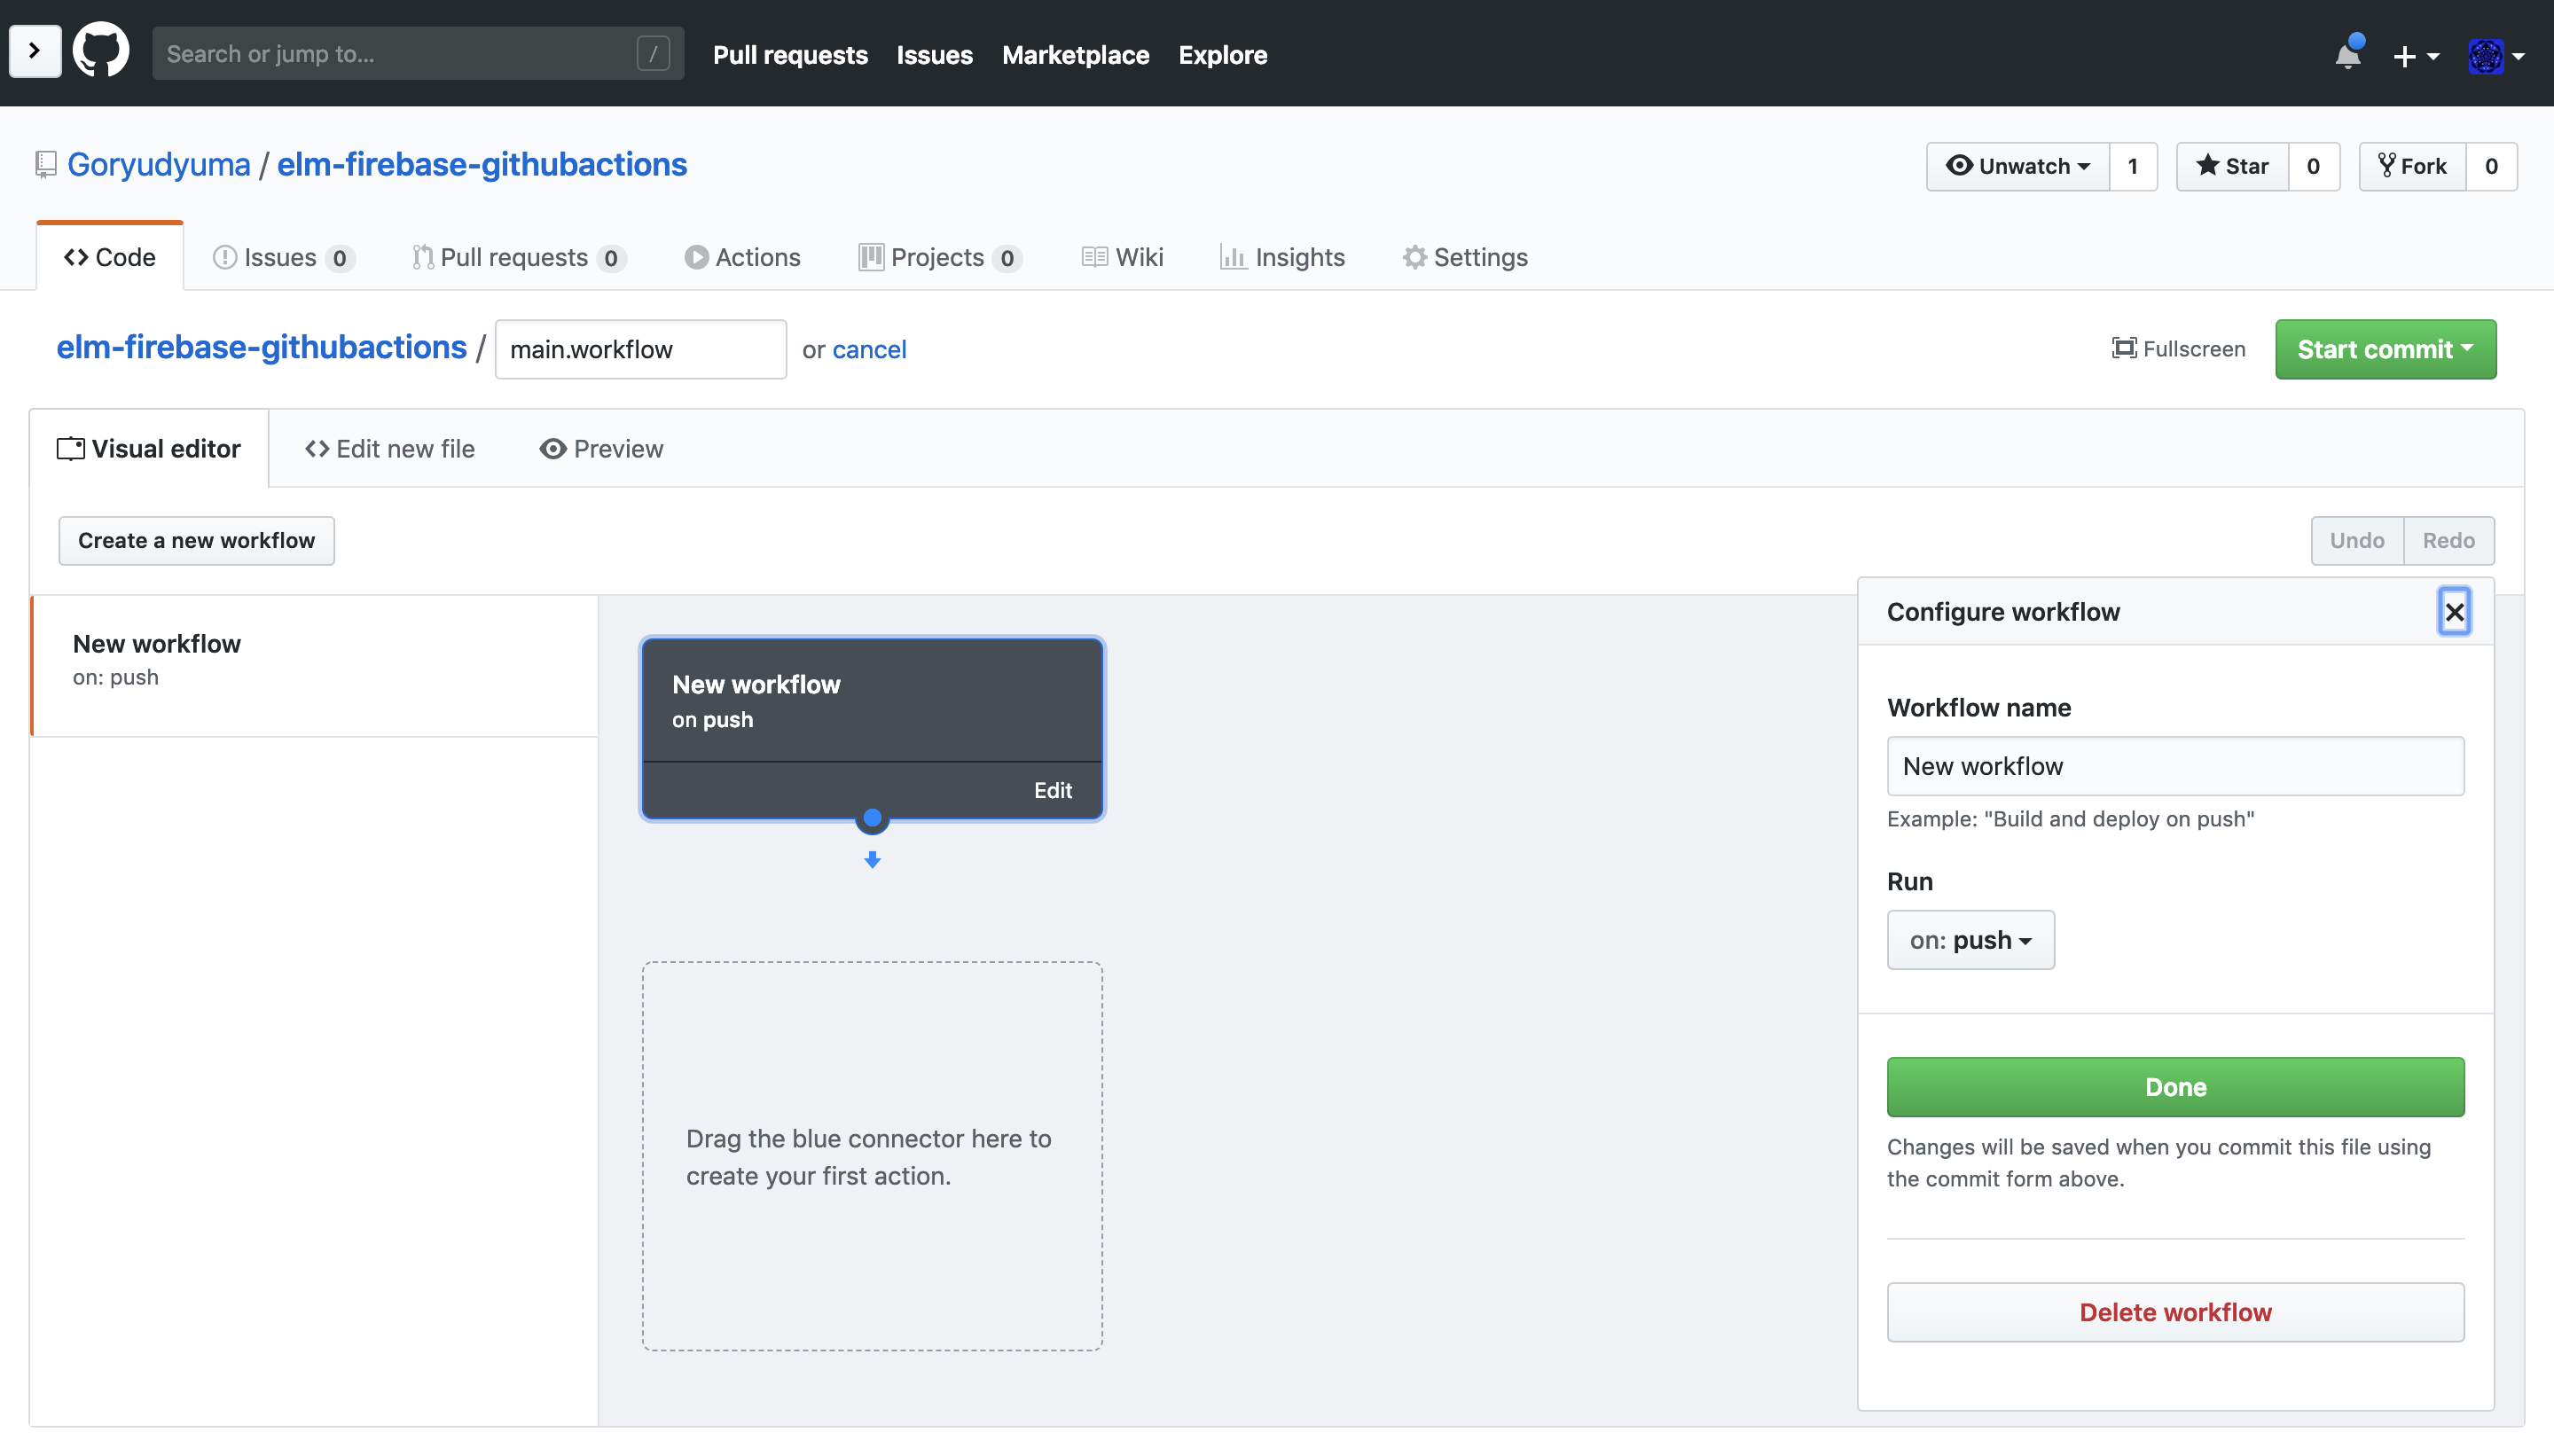The image size is (2554, 1456).
Task: Click the Visual editor tab icon
Action: (x=70, y=447)
